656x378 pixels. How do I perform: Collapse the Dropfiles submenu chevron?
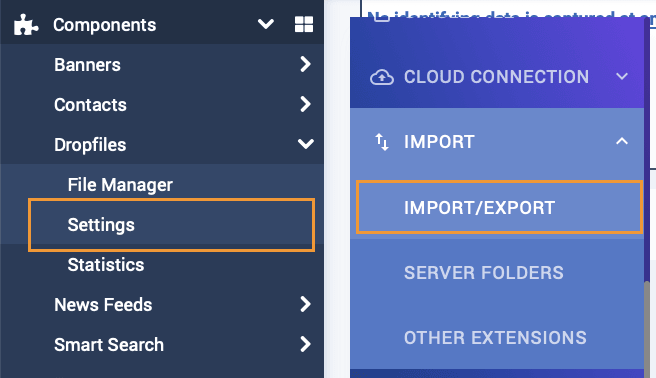click(306, 144)
